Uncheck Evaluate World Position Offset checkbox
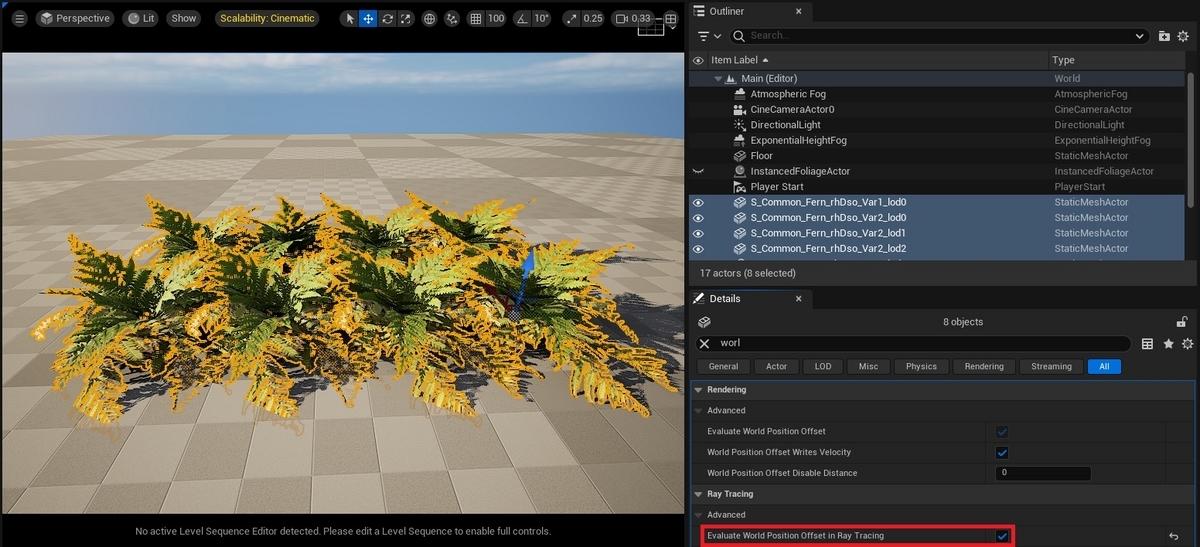Screen dimensions: 1200x547 tap(1002, 431)
